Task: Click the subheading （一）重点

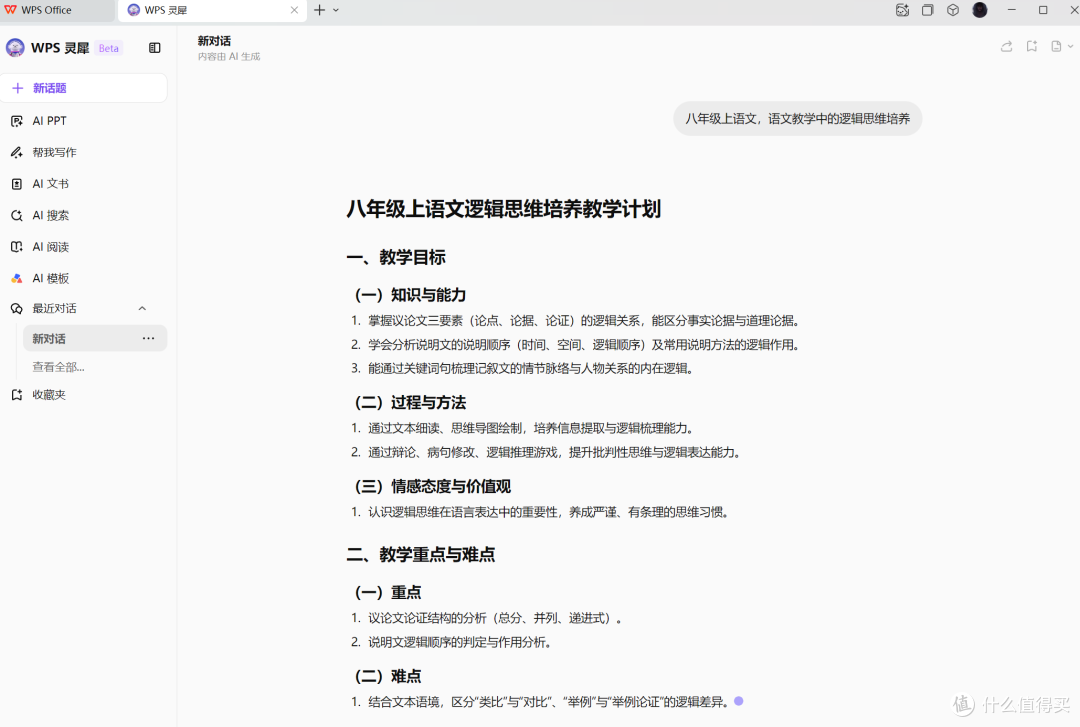Action: [x=388, y=593]
